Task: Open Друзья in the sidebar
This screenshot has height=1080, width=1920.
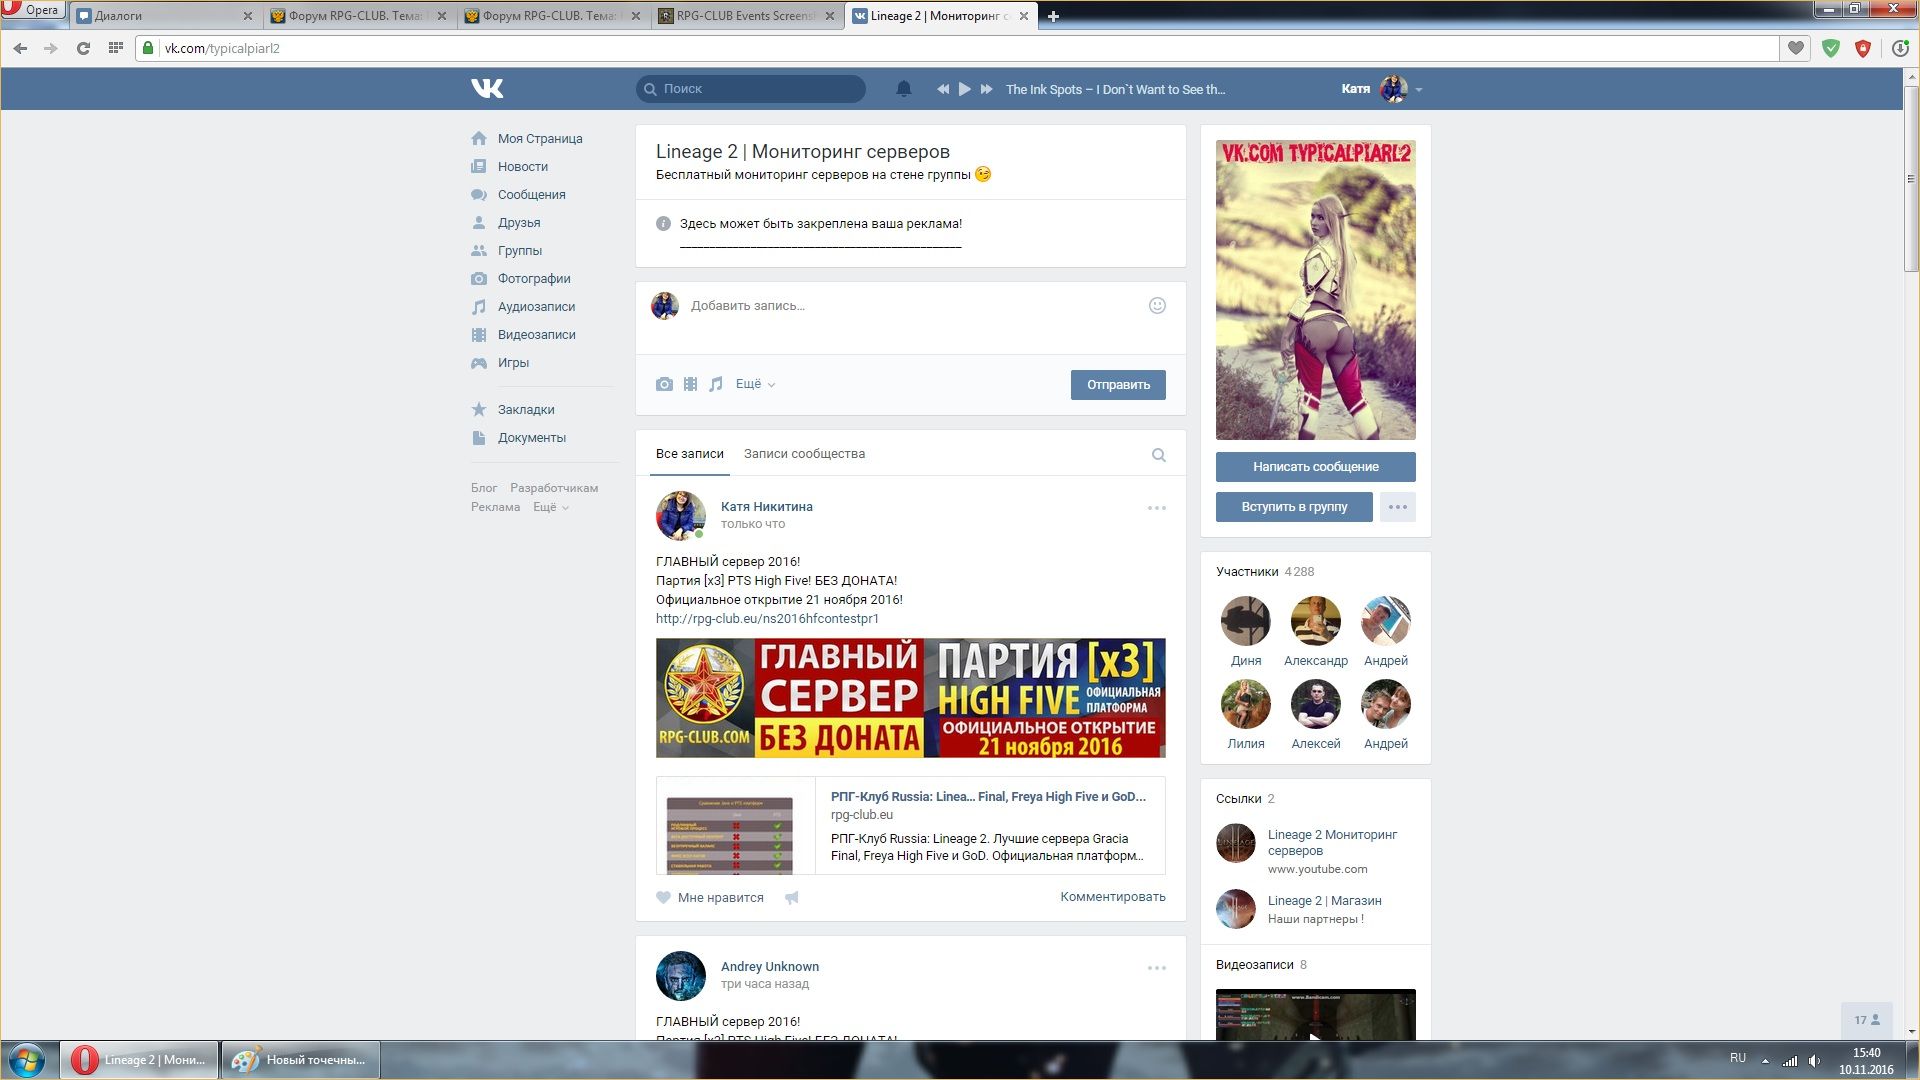Action: (x=519, y=223)
